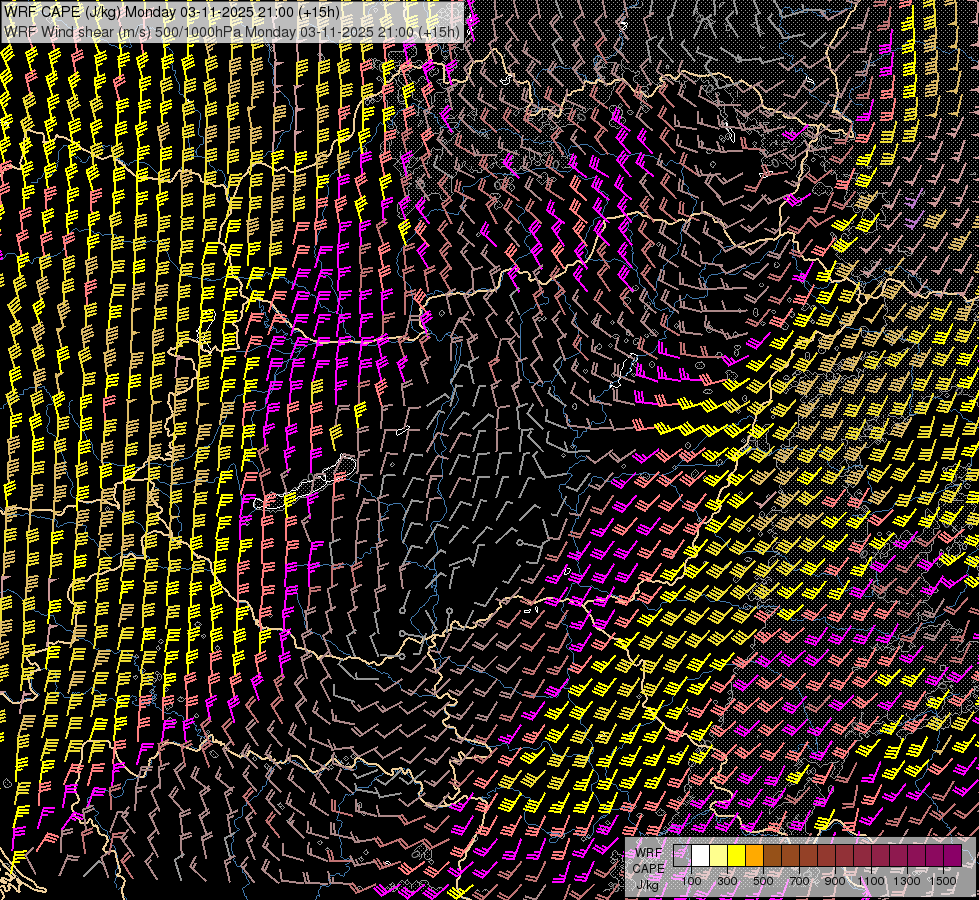979x900 pixels.
Task: Click the first empty legend swatch
Action: (683, 855)
